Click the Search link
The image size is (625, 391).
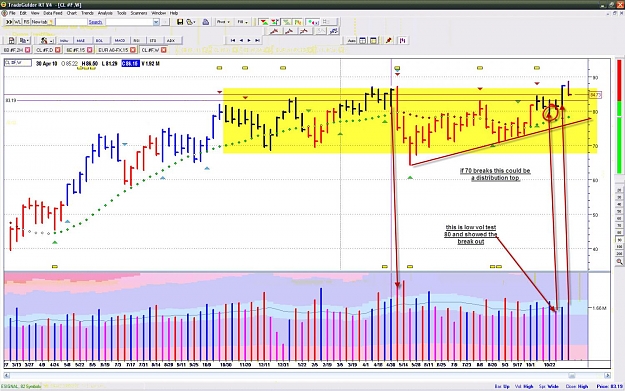(95, 22)
